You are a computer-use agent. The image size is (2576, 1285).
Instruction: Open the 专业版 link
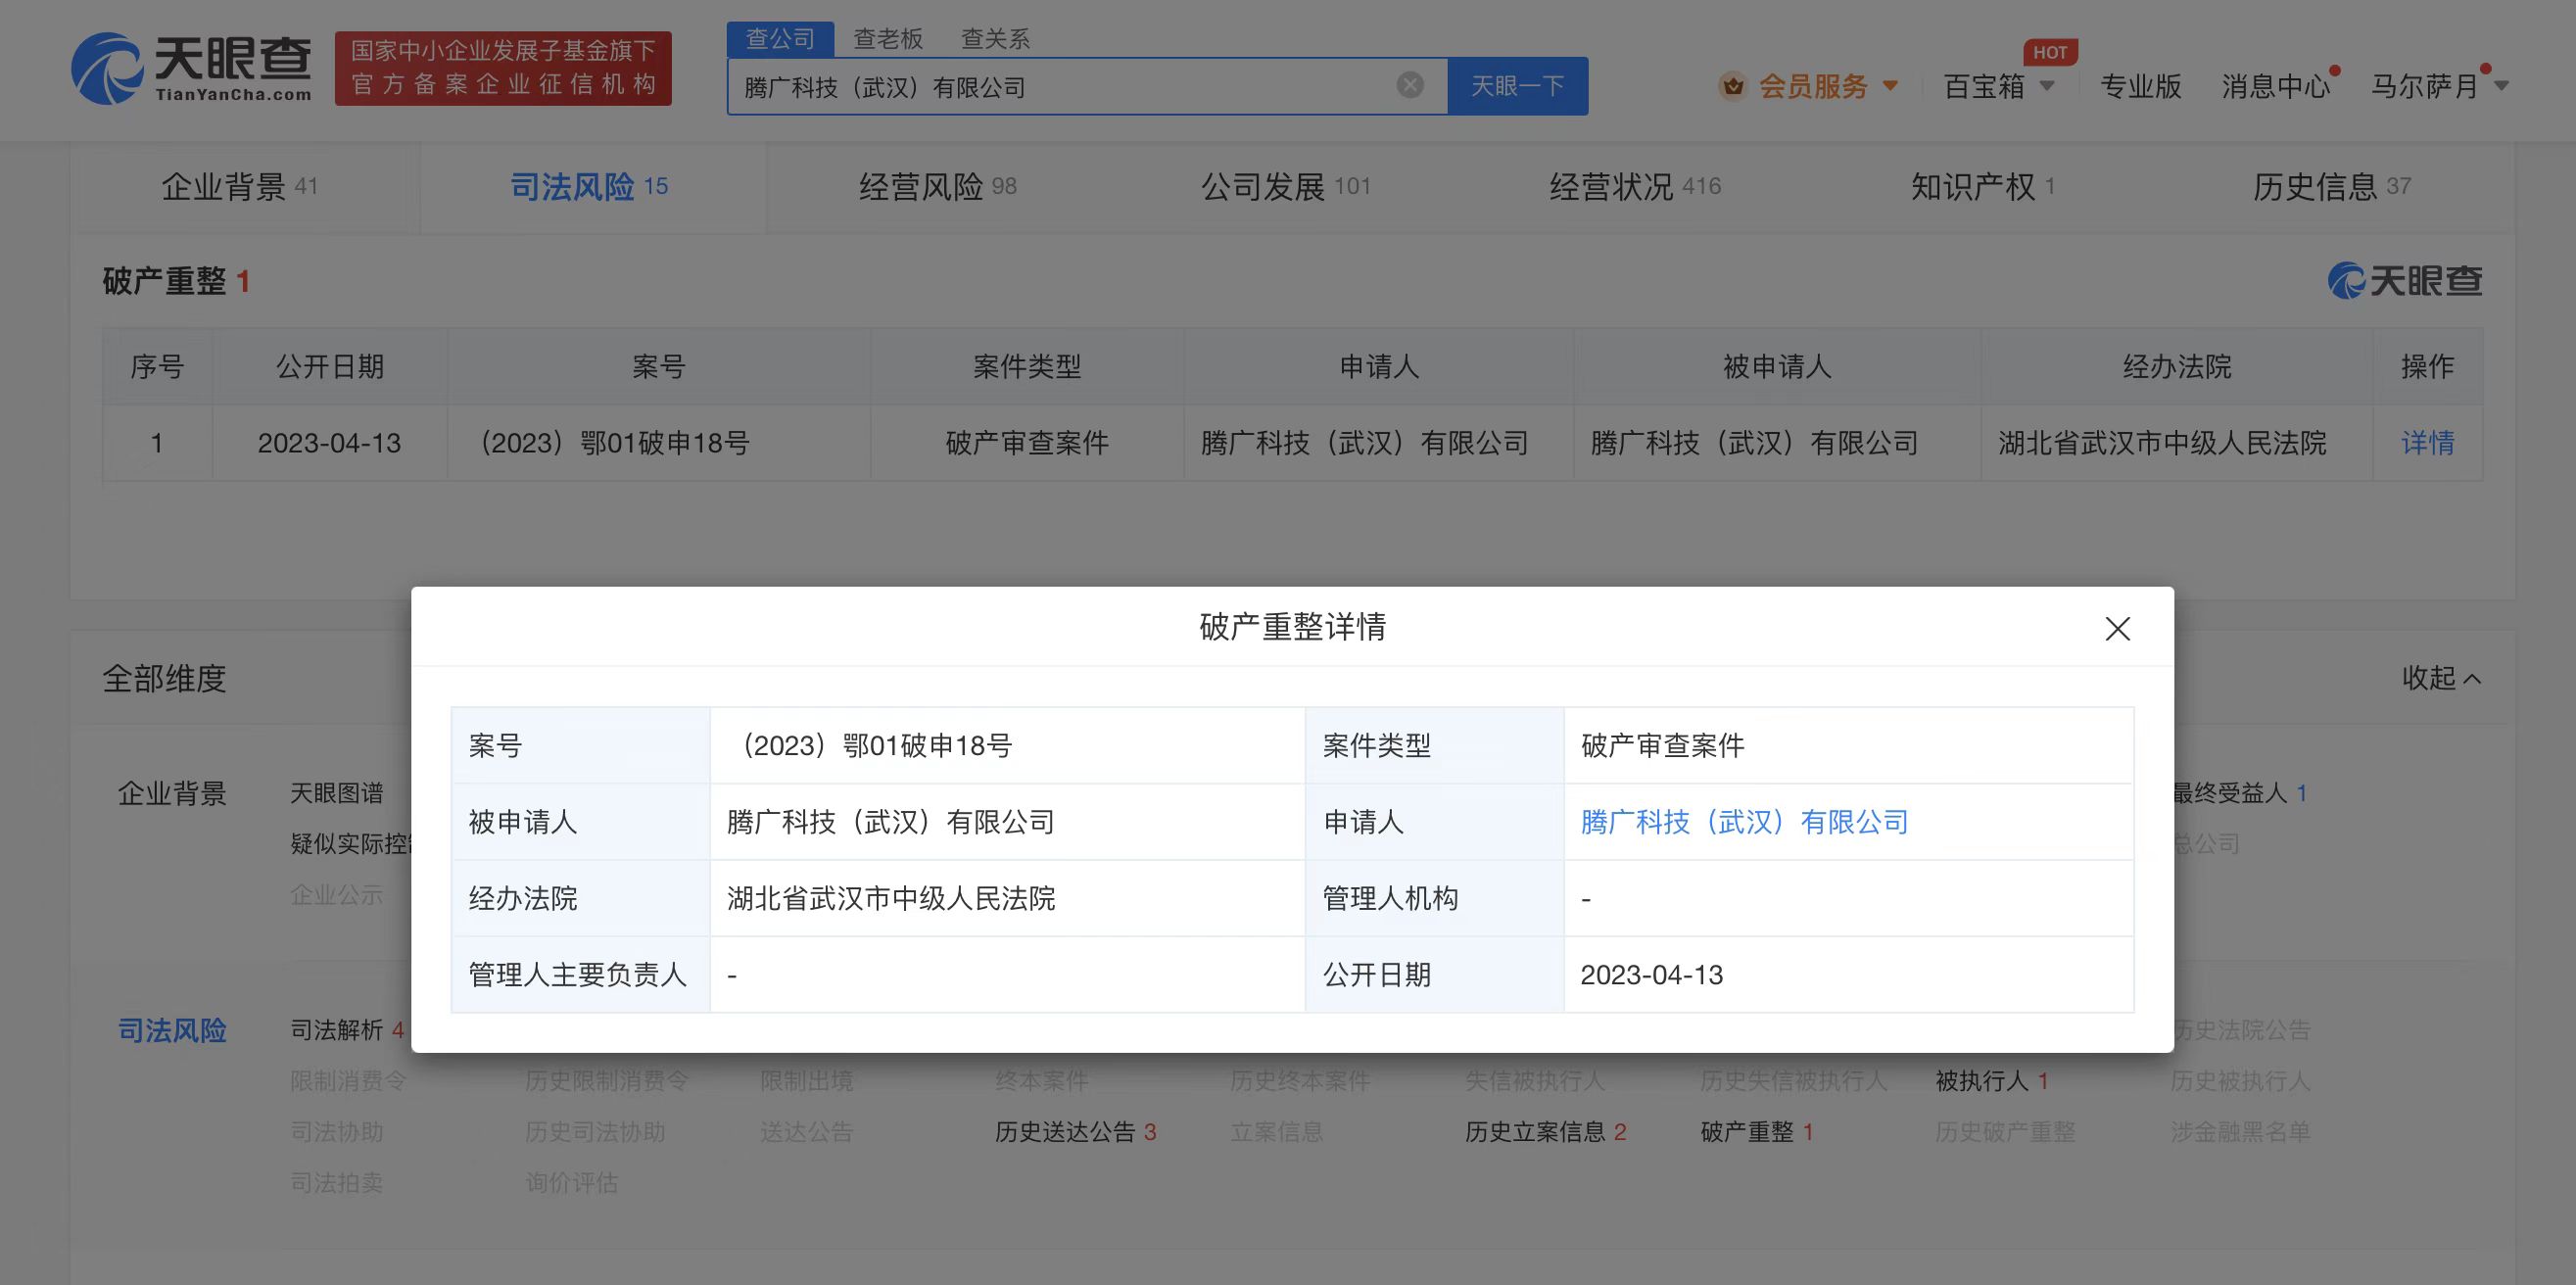pos(2140,86)
